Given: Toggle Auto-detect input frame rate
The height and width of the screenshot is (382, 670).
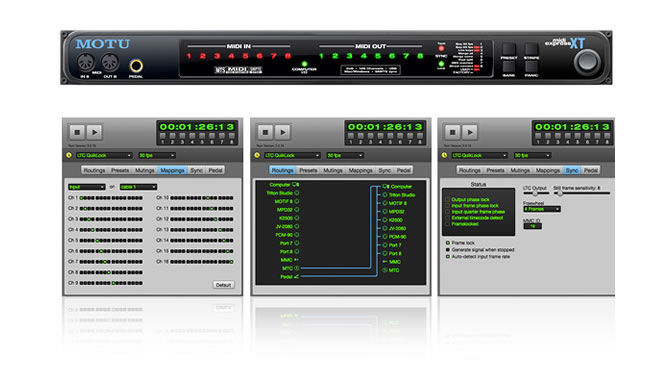Looking at the screenshot, I should pyautogui.click(x=448, y=257).
